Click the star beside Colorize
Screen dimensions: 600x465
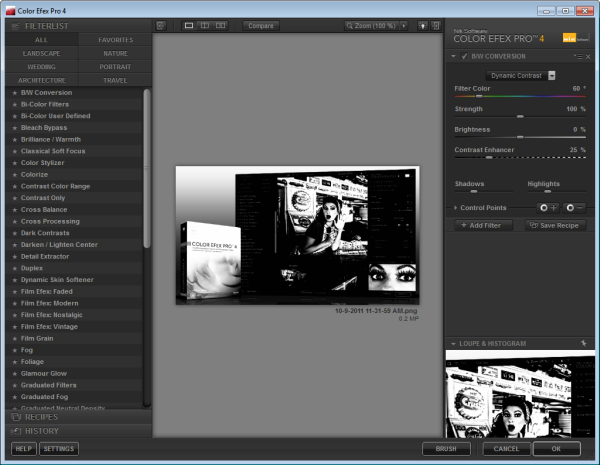pyautogui.click(x=15, y=175)
